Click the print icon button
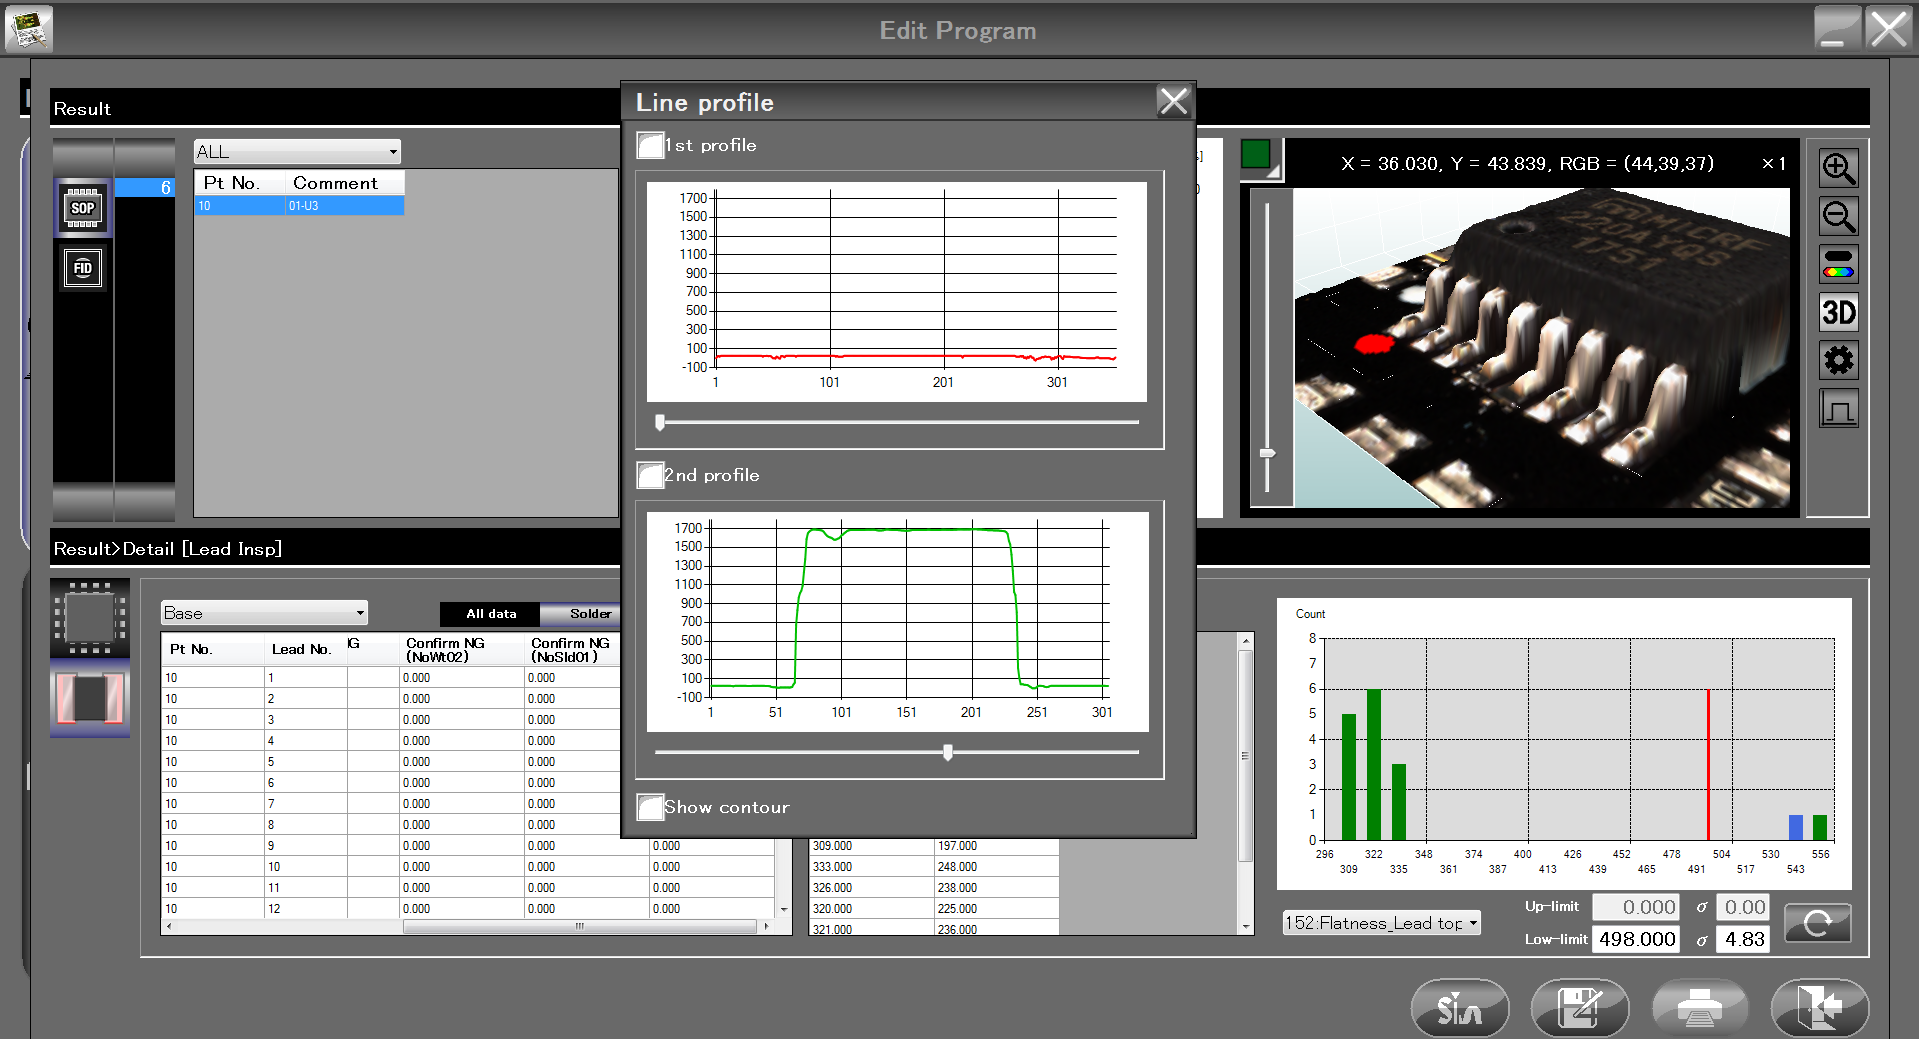This screenshot has height=1039, width=1919. [x=1699, y=1008]
